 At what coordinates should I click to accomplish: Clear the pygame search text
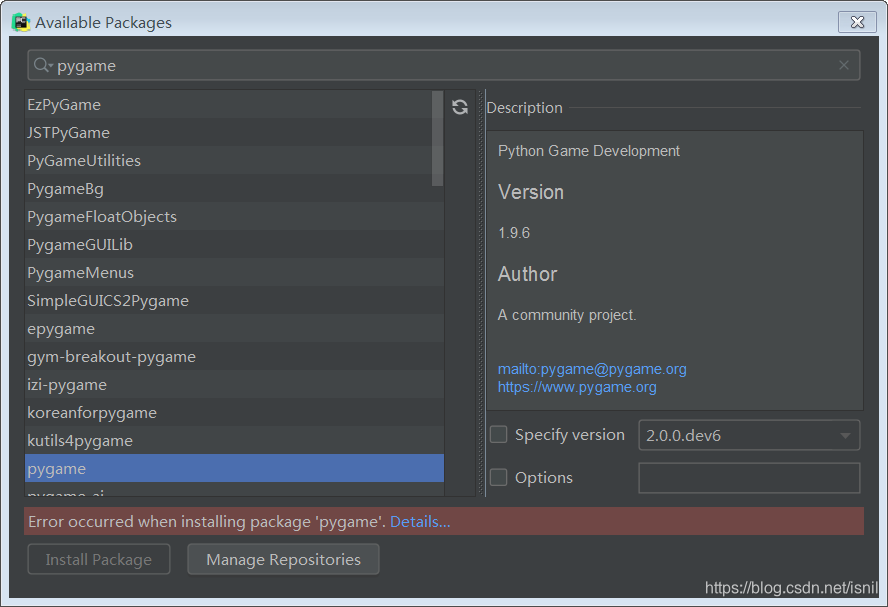tap(844, 66)
